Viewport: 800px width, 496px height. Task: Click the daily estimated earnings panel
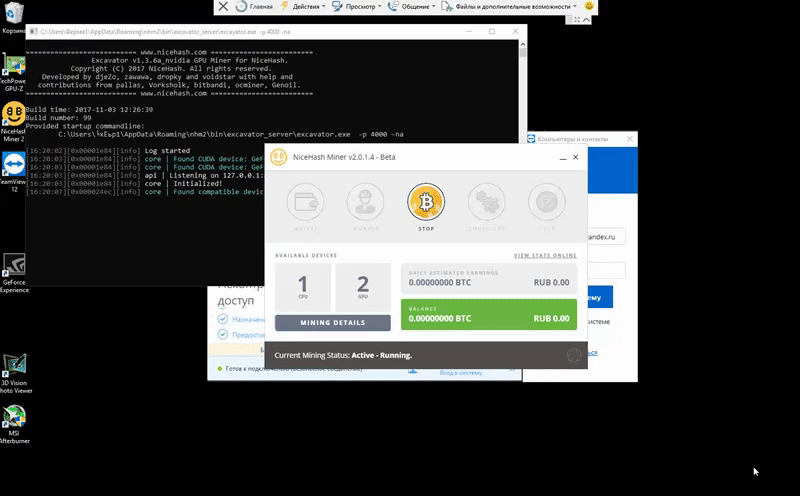489,279
